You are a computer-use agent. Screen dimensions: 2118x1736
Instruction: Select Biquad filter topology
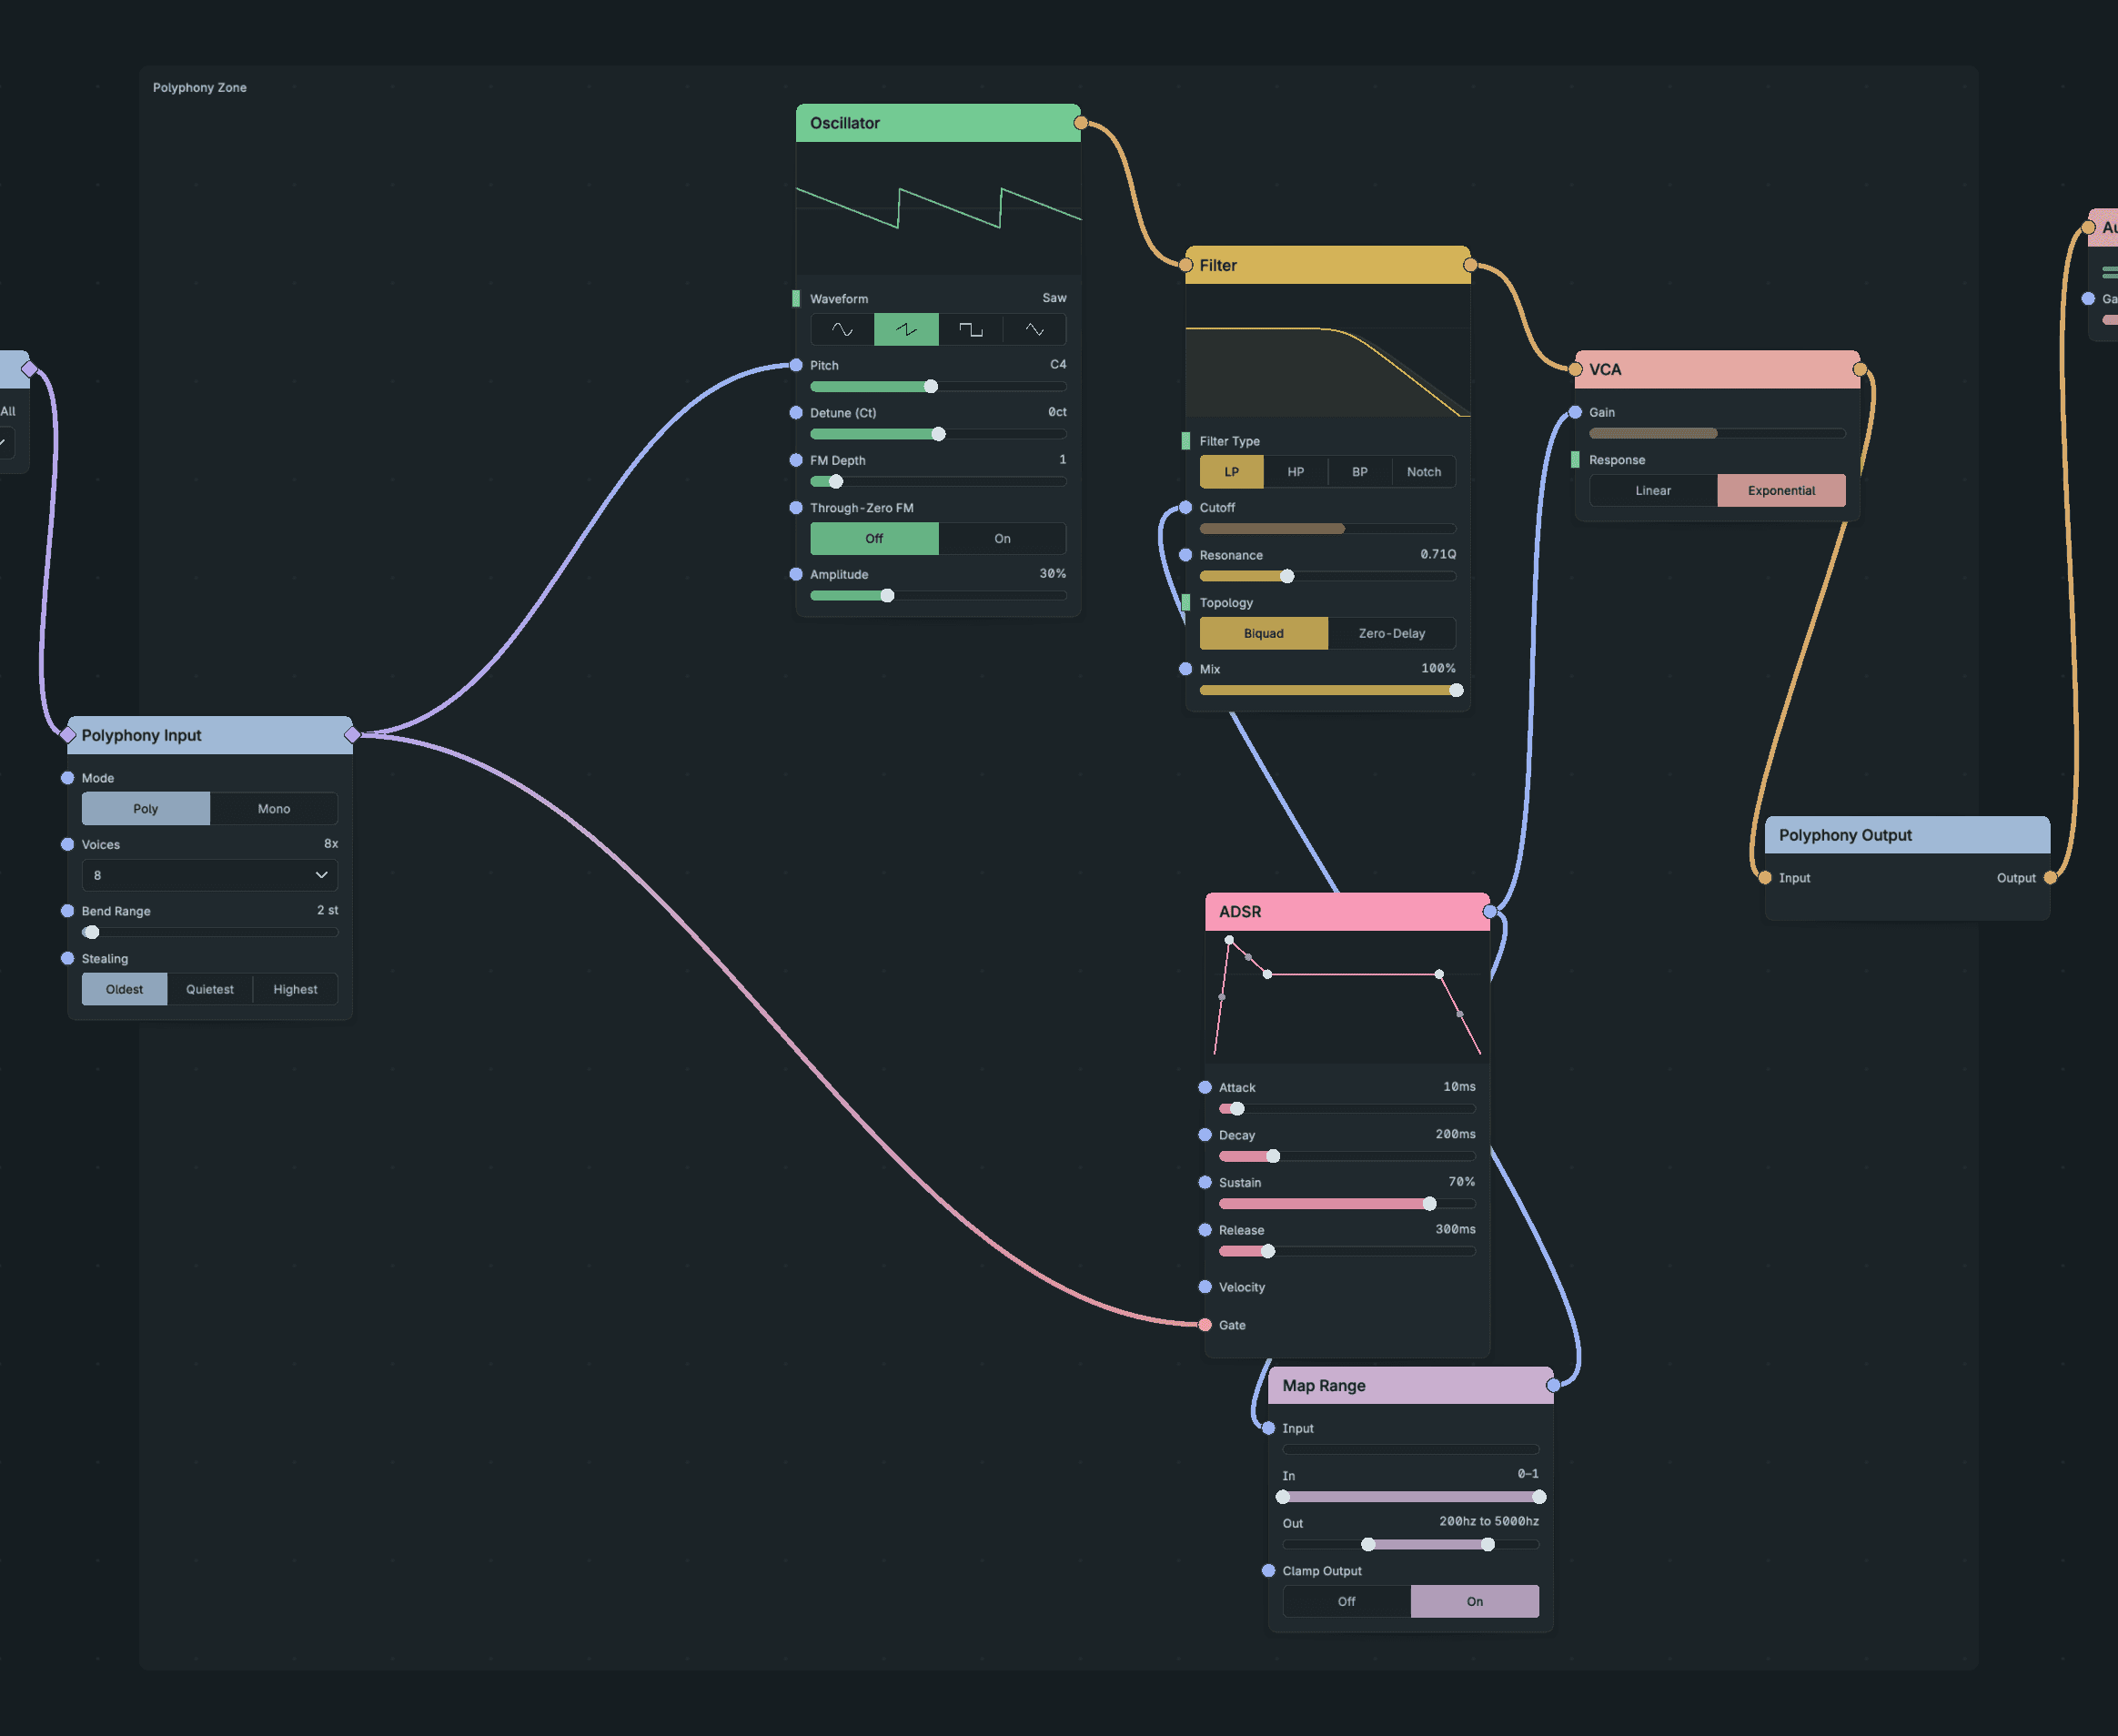pos(1264,633)
